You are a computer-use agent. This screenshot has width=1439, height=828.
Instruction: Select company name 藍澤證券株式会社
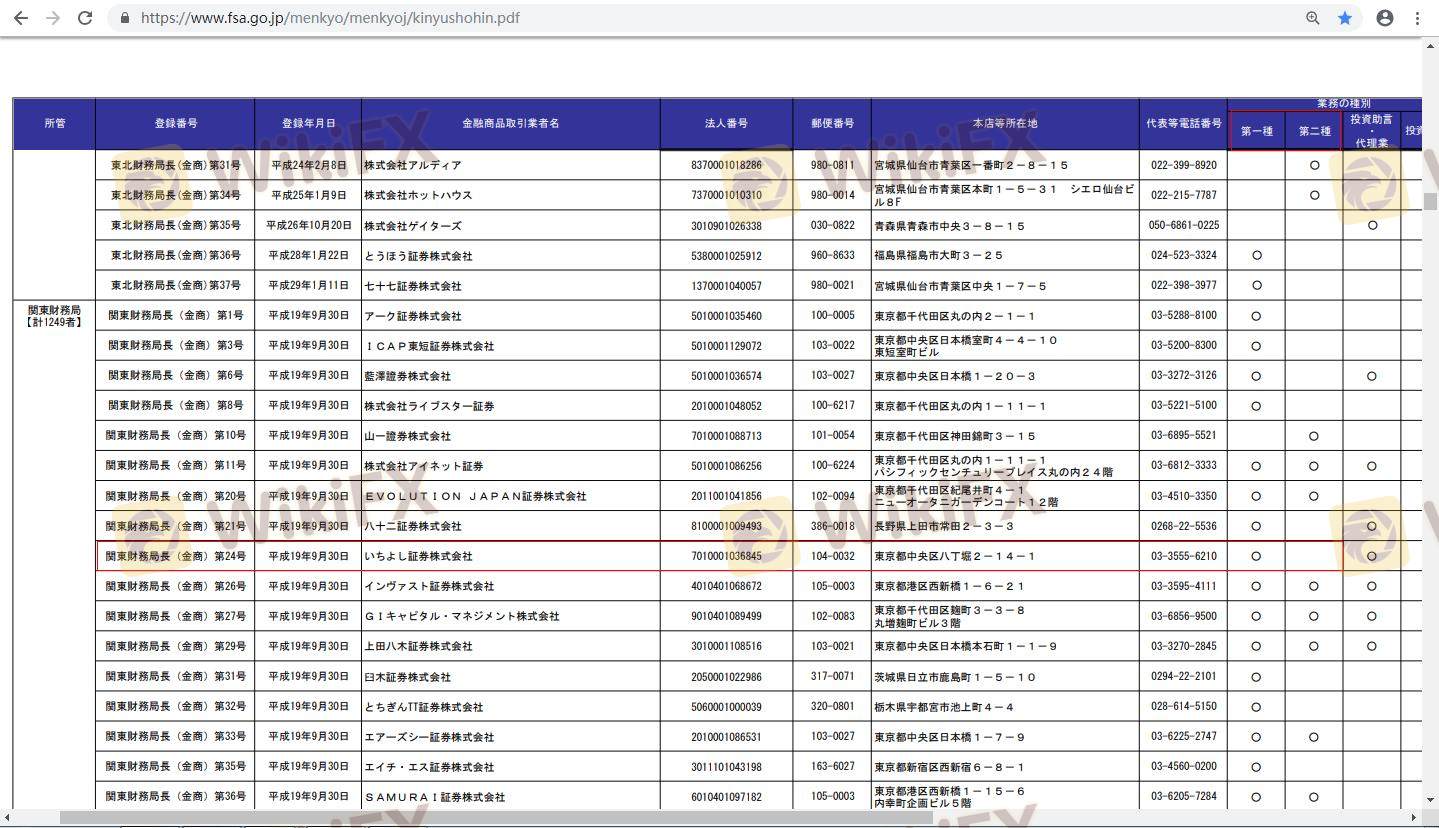(x=407, y=376)
